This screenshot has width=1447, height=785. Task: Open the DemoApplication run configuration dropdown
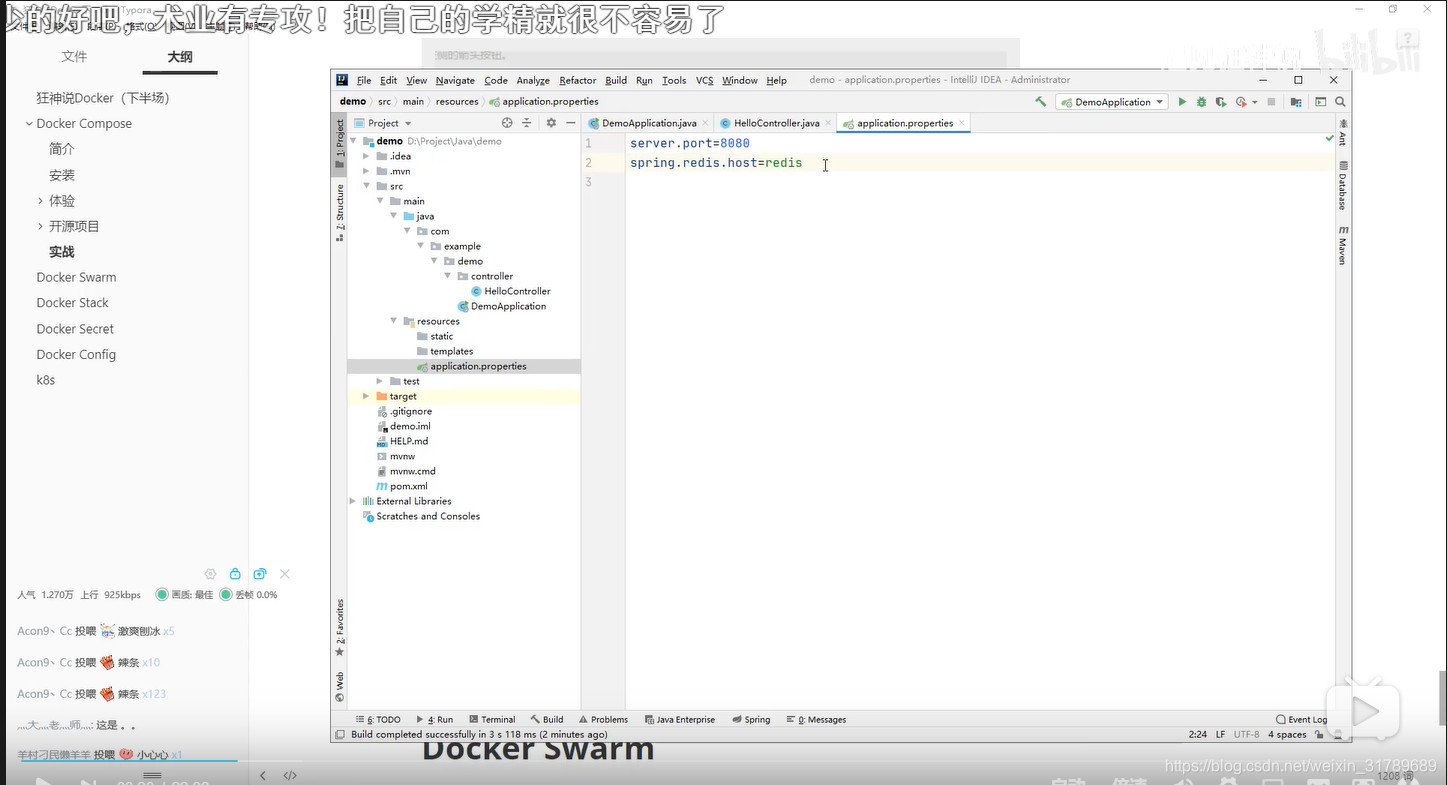(x=1112, y=102)
